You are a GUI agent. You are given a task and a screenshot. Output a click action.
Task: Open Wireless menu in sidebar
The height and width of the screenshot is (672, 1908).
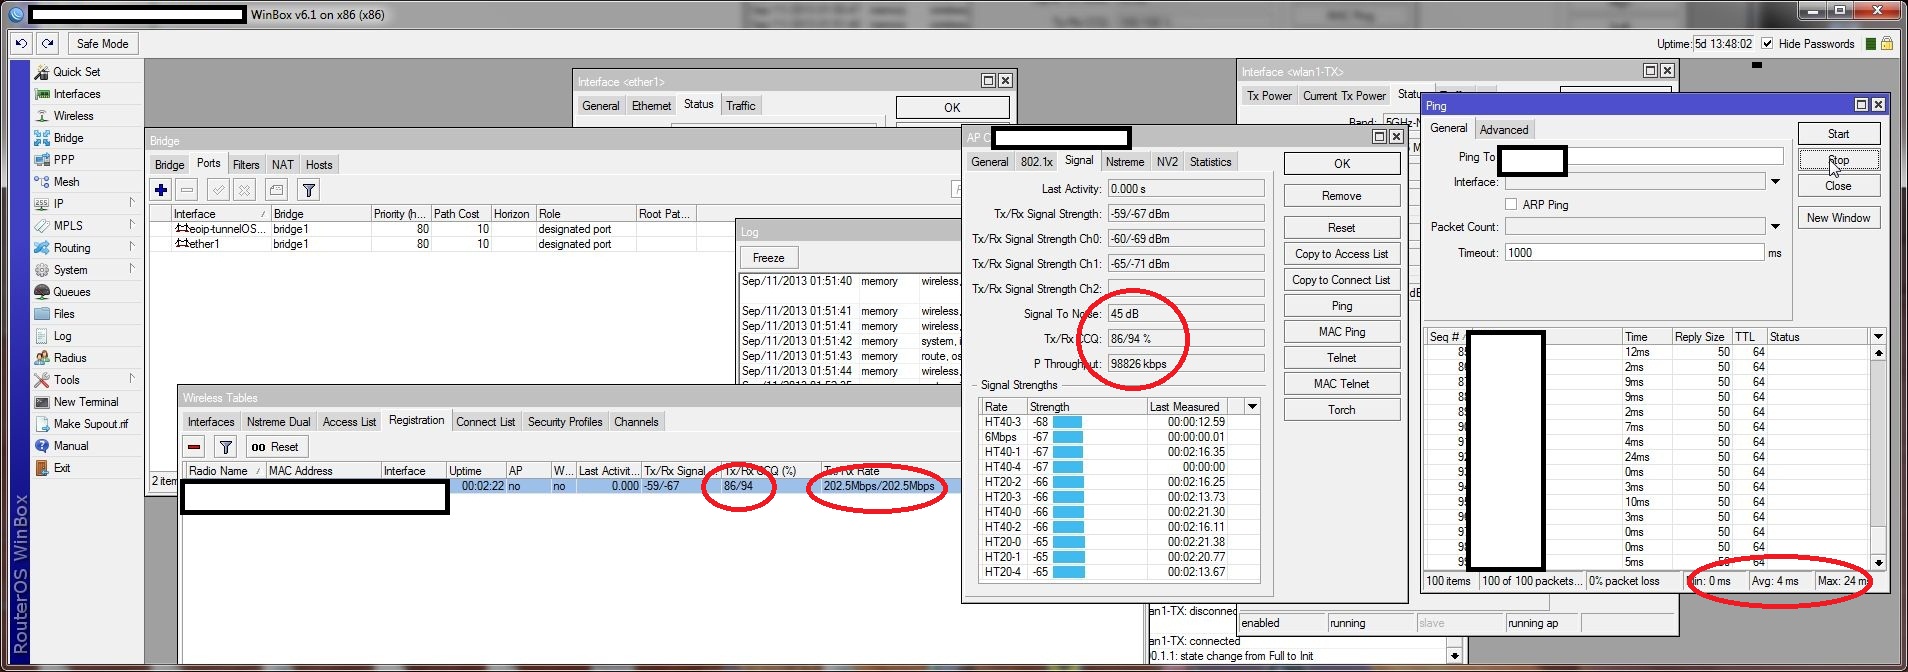coord(73,116)
